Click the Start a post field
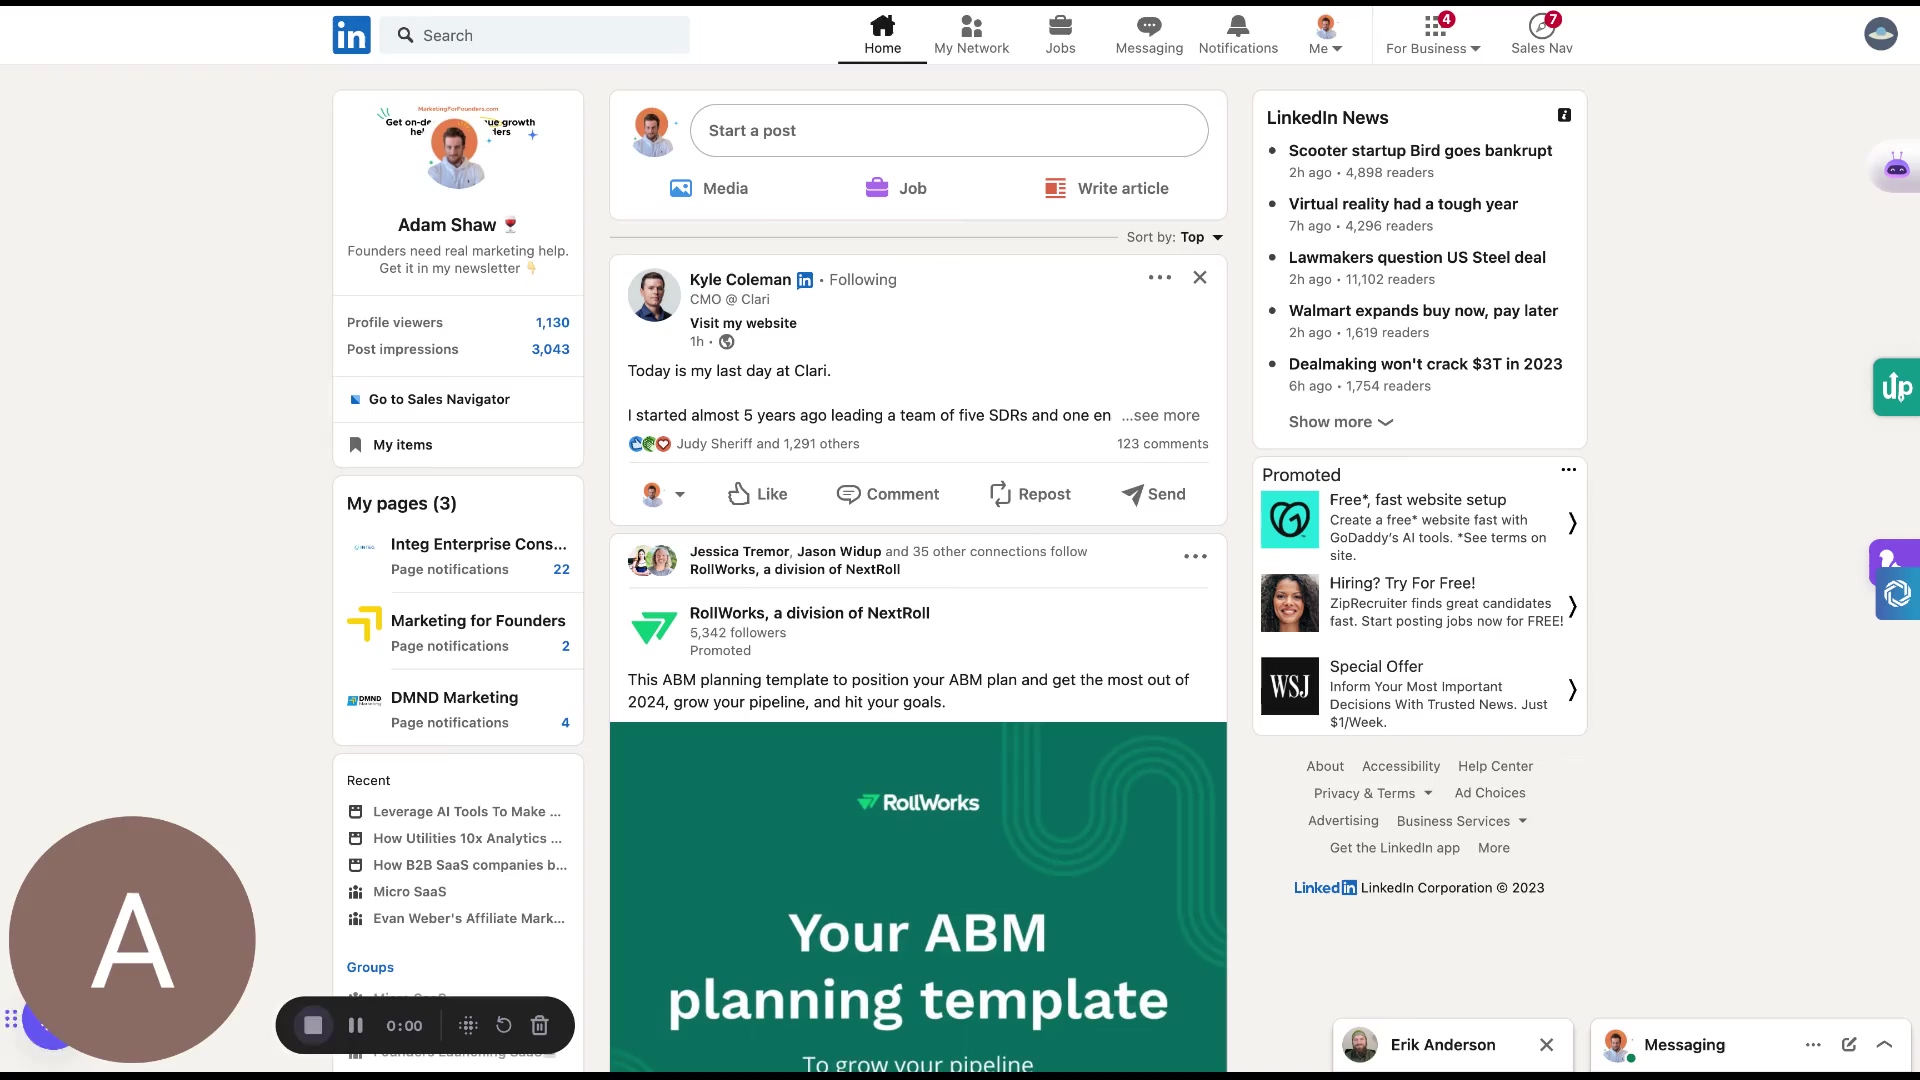 (x=948, y=131)
